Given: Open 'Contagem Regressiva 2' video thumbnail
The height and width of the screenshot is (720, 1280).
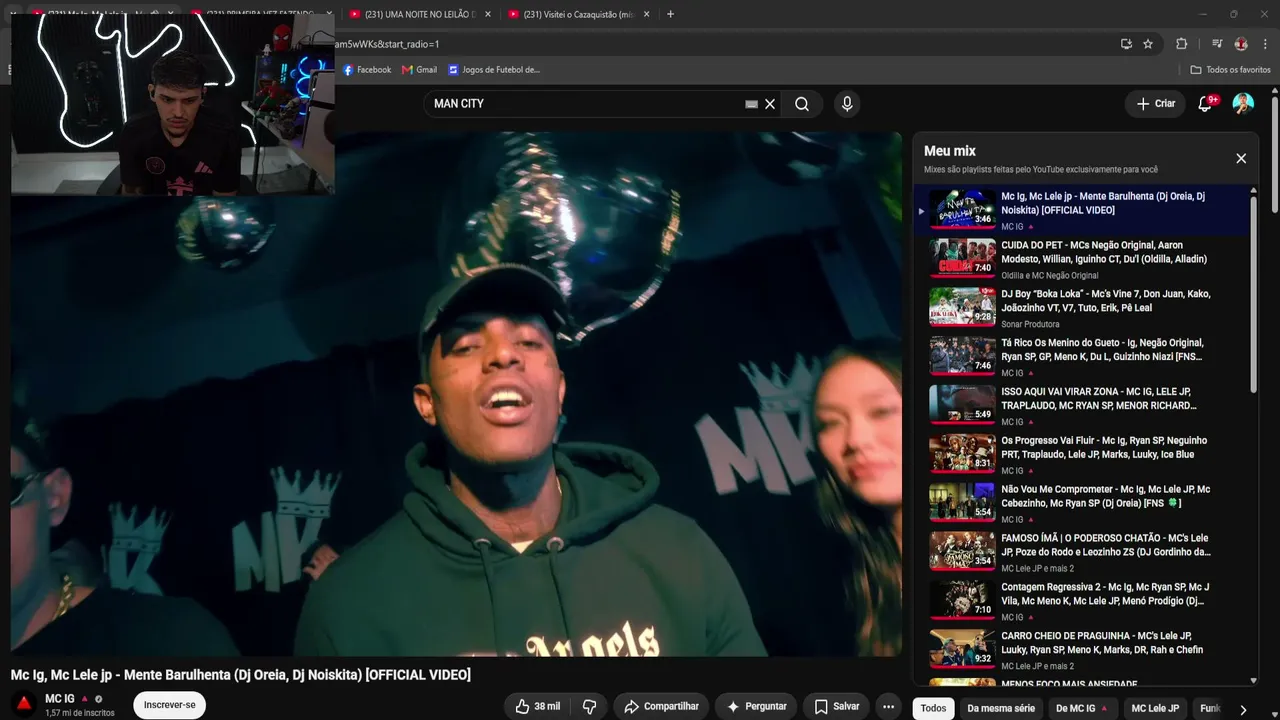Looking at the screenshot, I should click(x=962, y=600).
